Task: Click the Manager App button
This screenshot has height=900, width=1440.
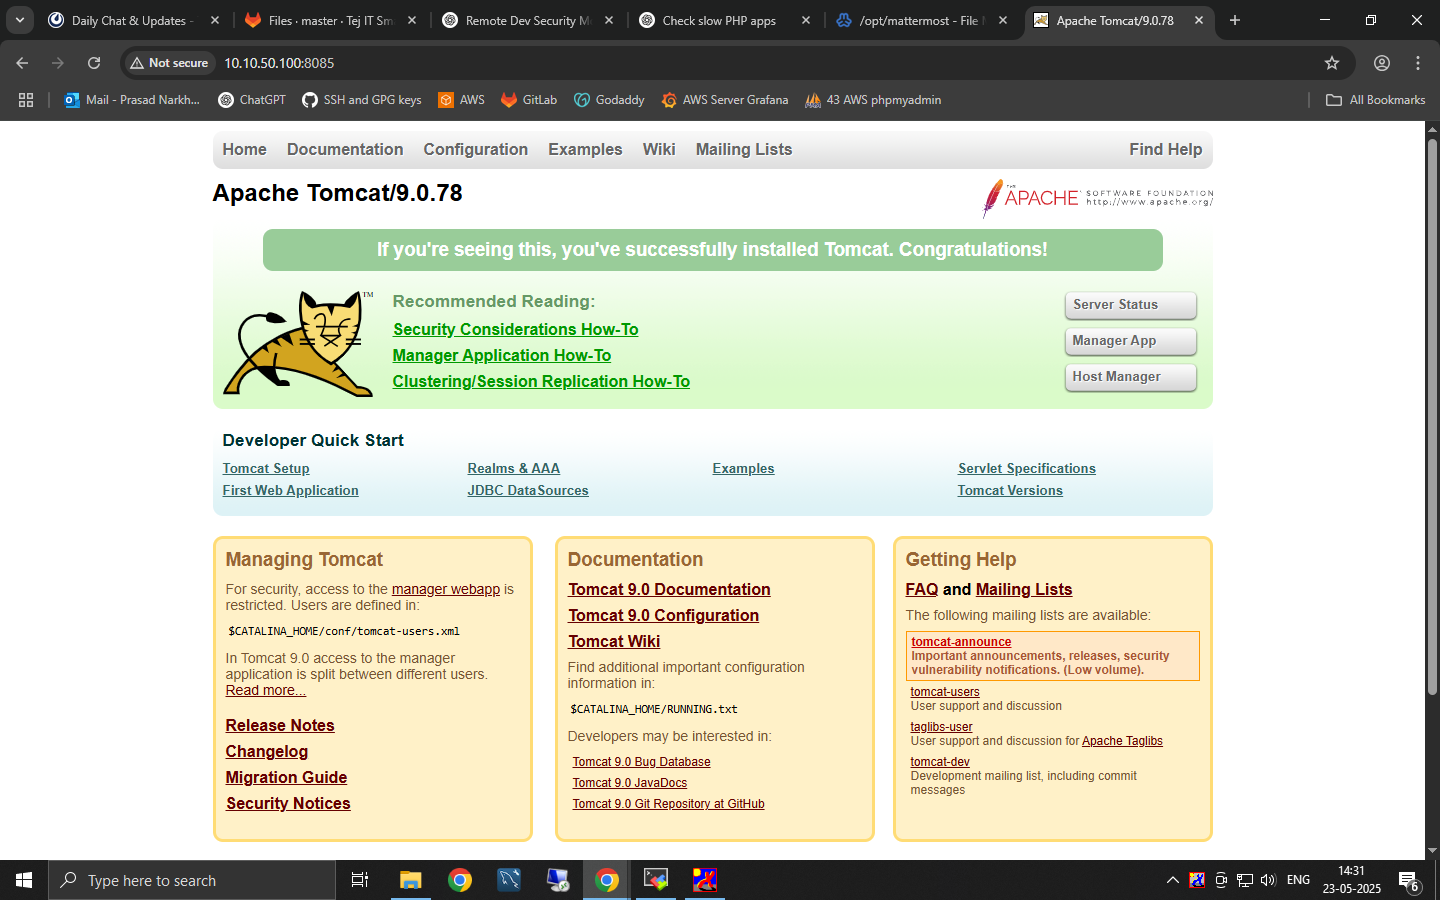Action: pyautogui.click(x=1130, y=341)
